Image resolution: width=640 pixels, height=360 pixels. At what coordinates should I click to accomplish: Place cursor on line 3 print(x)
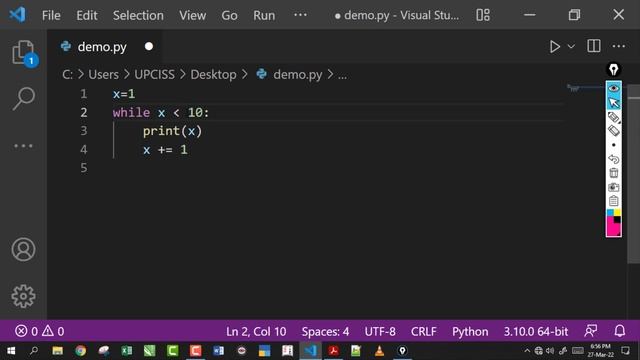[172, 131]
